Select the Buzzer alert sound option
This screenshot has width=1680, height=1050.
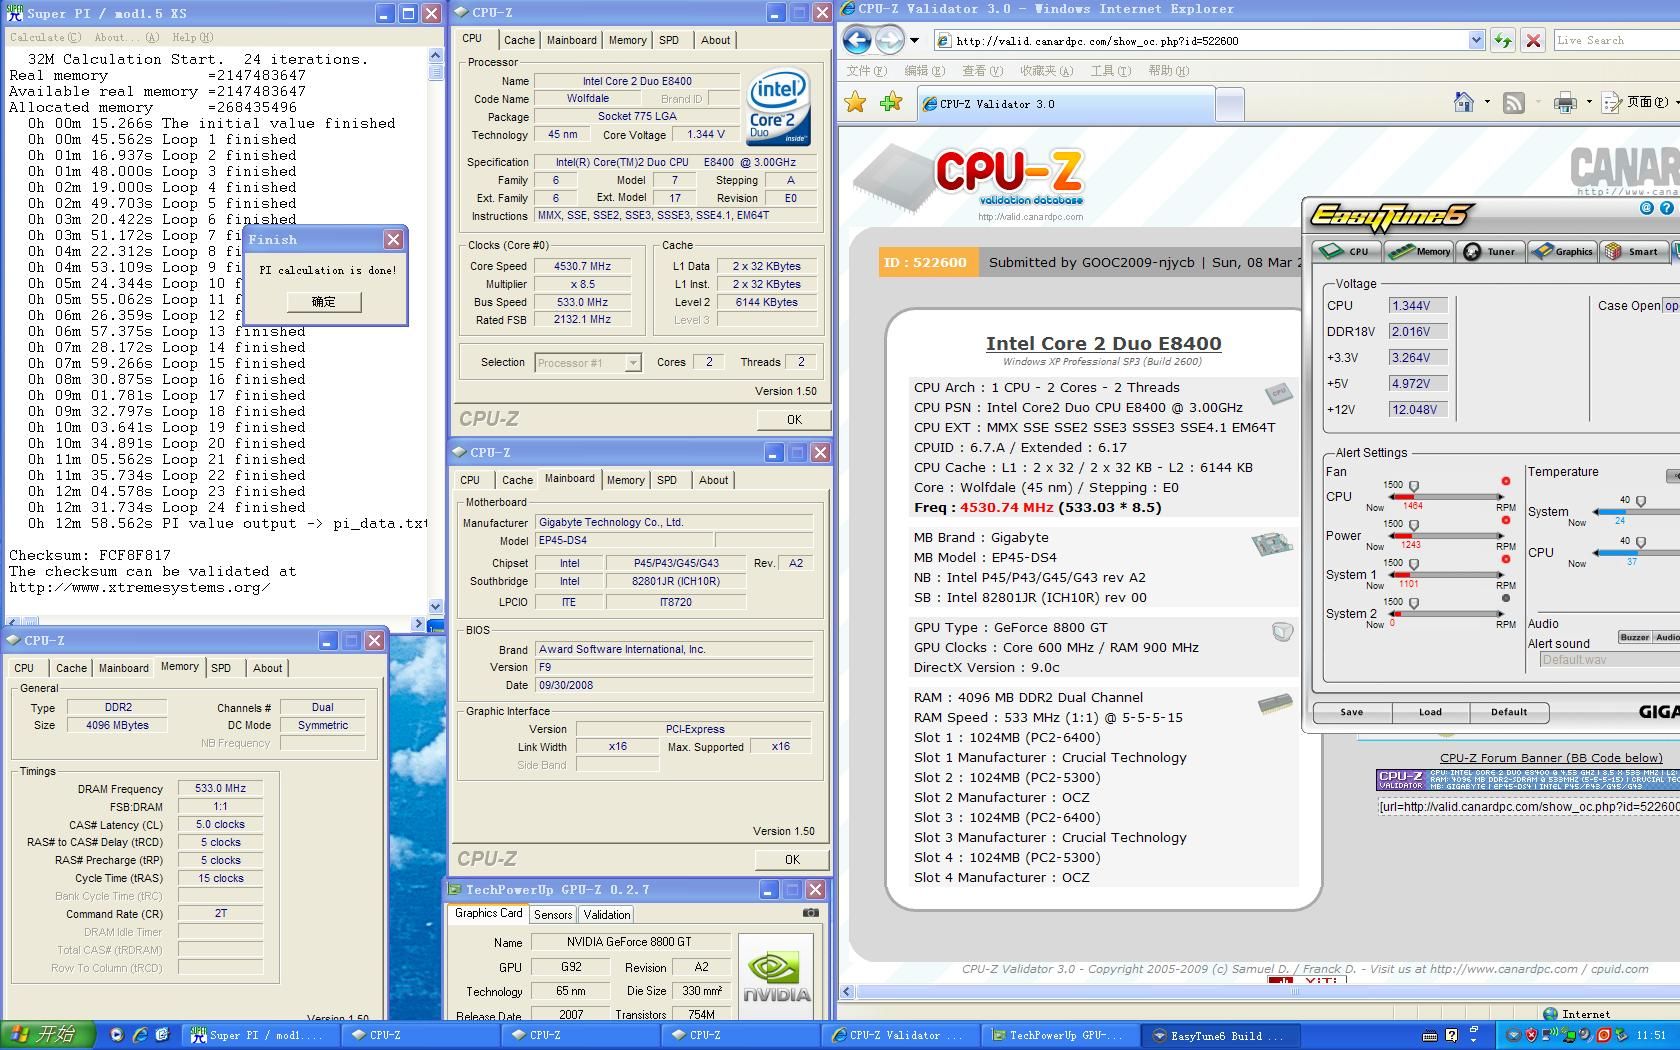click(x=1634, y=637)
